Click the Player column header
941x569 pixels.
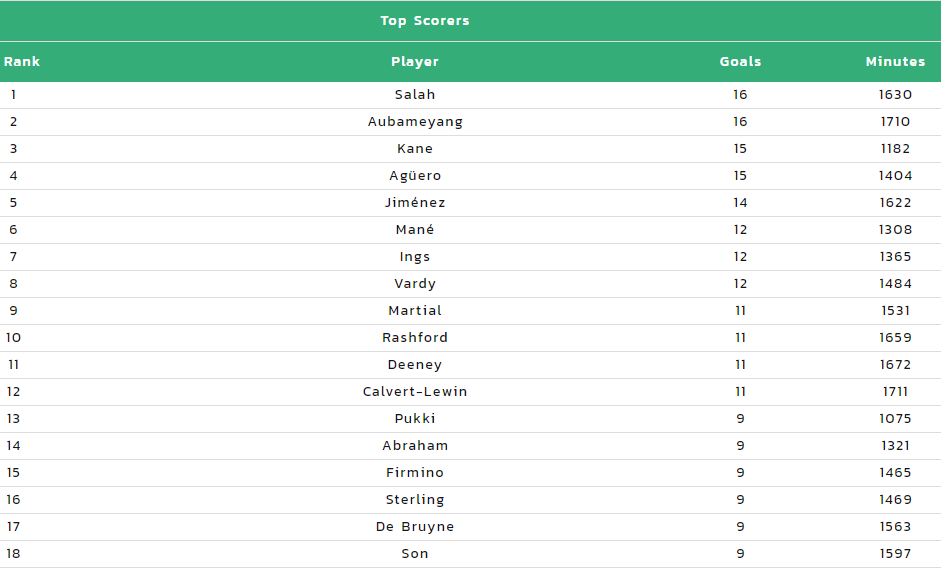click(x=415, y=62)
